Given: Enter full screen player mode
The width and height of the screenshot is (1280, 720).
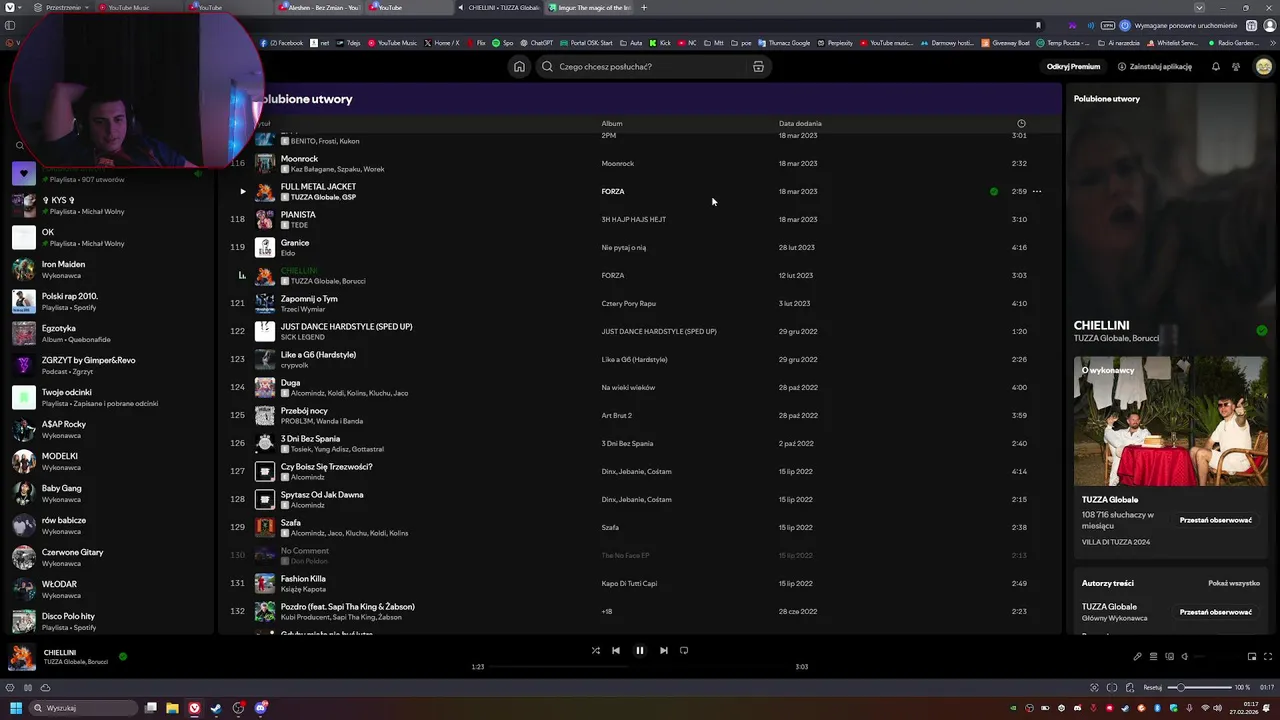Looking at the screenshot, I should tap(1268, 657).
